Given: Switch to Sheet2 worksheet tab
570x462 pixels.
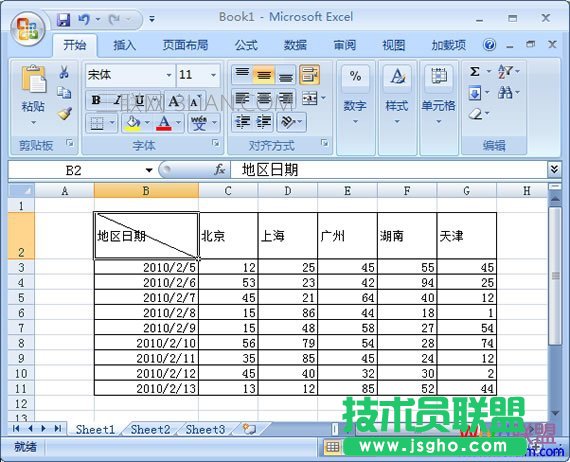Looking at the screenshot, I should tap(150, 429).
